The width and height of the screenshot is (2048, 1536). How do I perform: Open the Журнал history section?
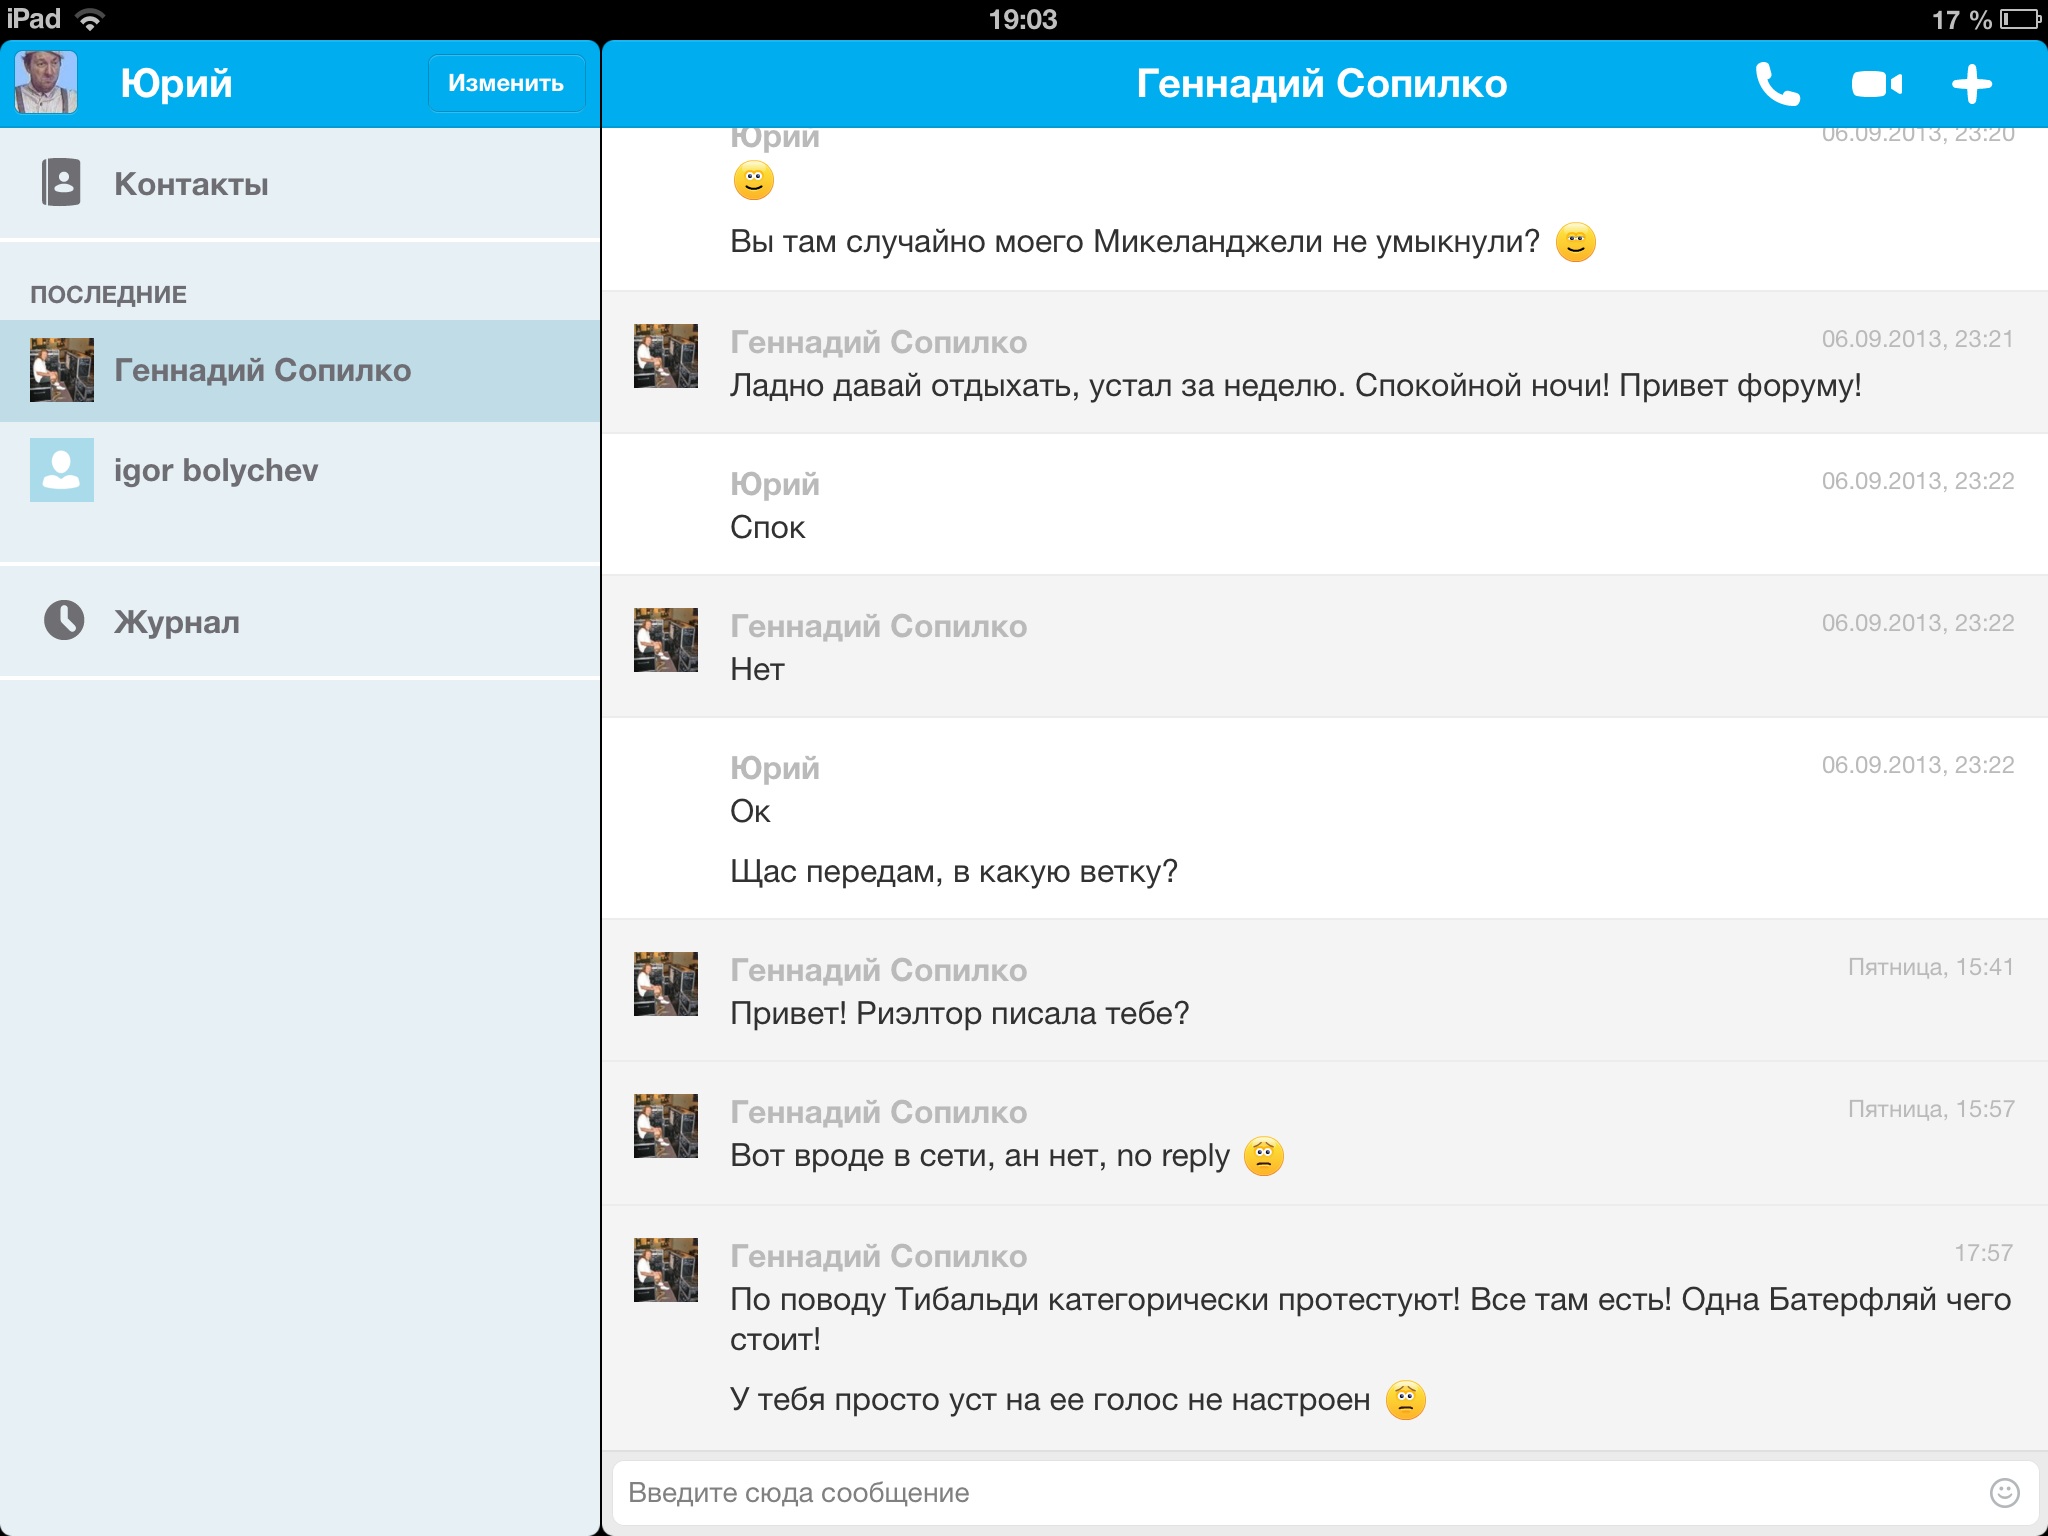coord(177,622)
